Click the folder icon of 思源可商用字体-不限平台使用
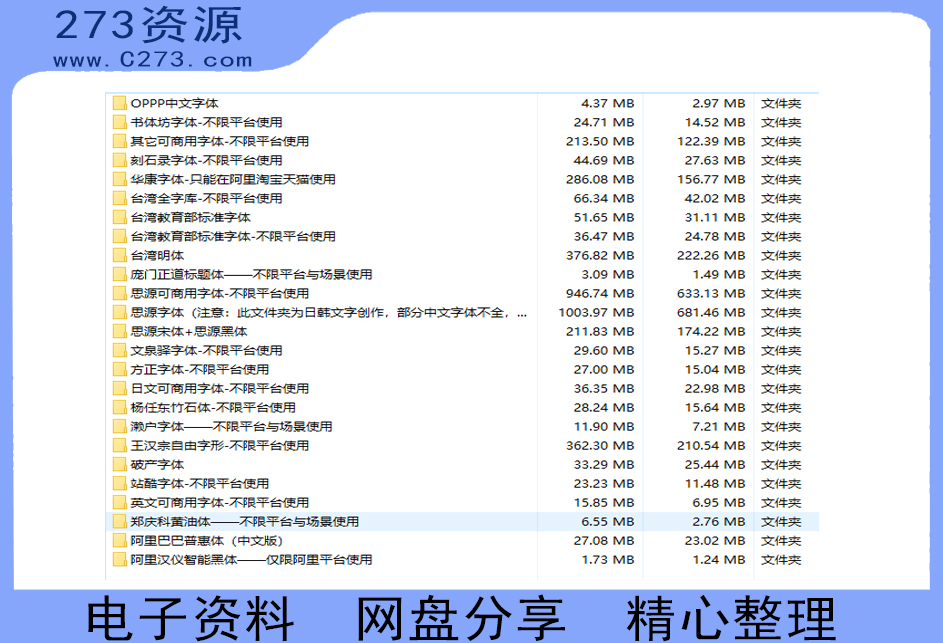The width and height of the screenshot is (943, 643). click(120, 293)
